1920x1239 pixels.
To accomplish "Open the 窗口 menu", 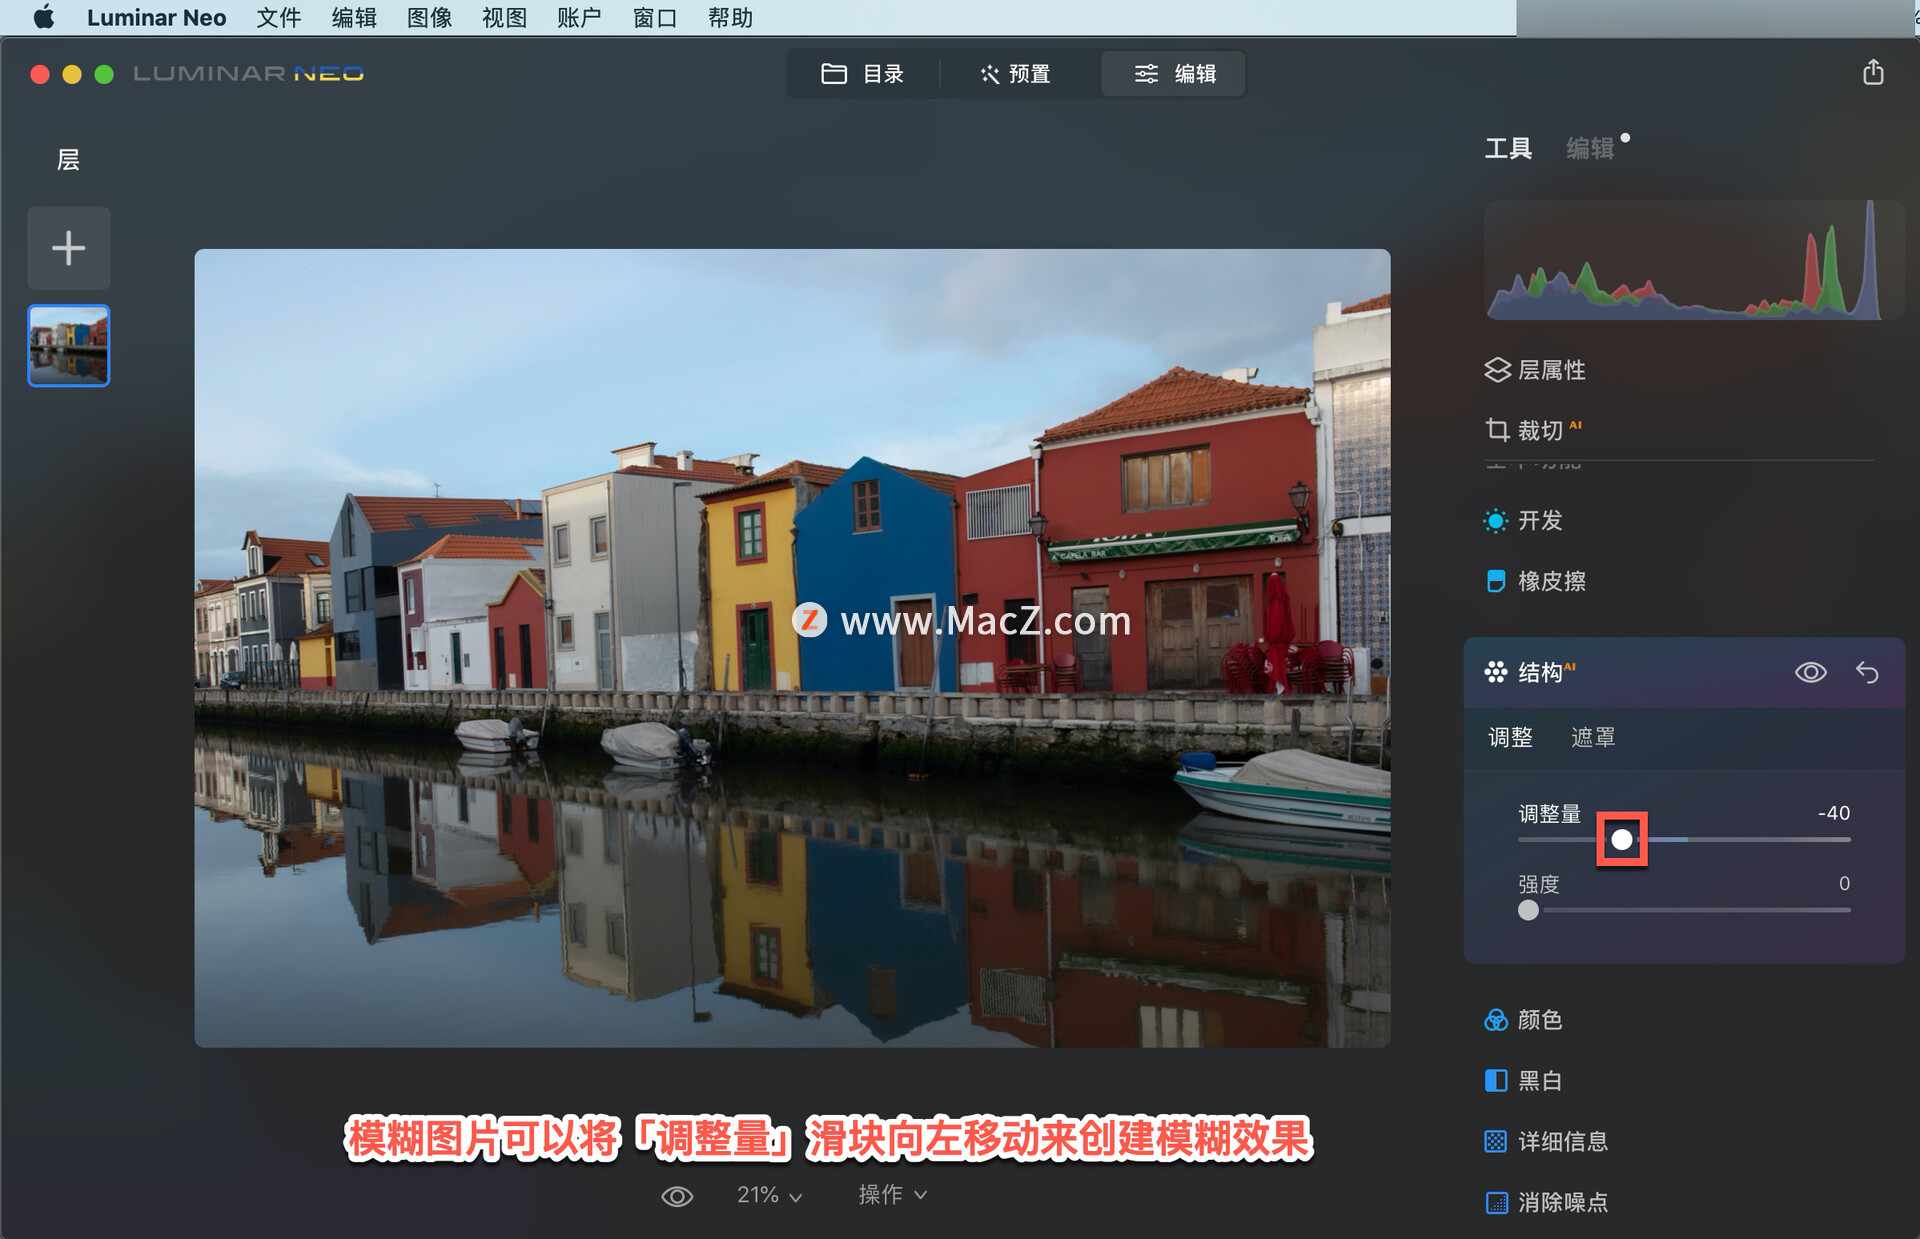I will pos(655,17).
